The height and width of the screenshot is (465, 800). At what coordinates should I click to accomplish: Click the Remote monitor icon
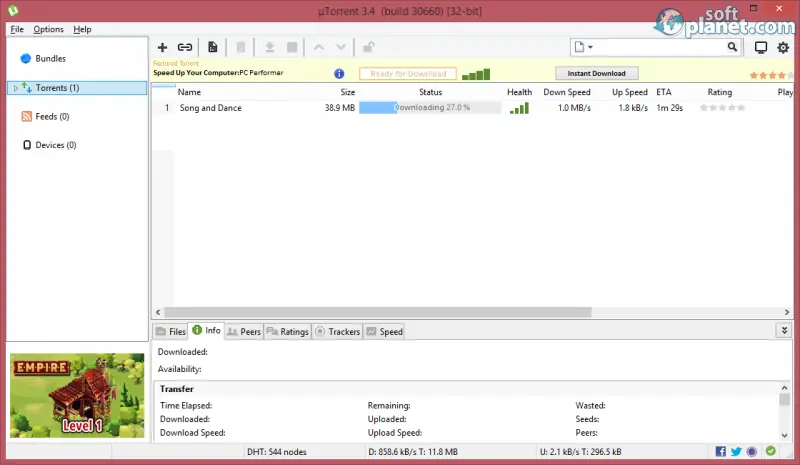(x=761, y=47)
